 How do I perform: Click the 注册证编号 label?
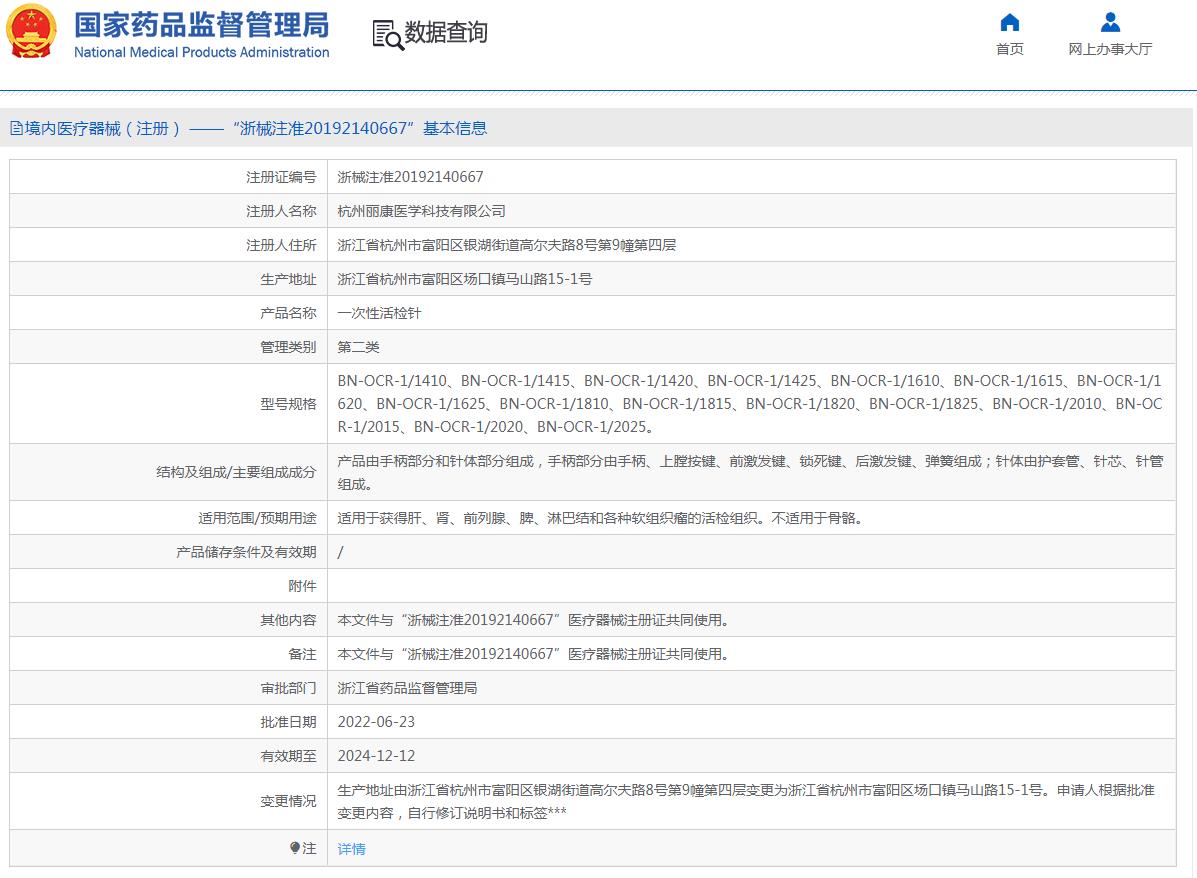[281, 176]
